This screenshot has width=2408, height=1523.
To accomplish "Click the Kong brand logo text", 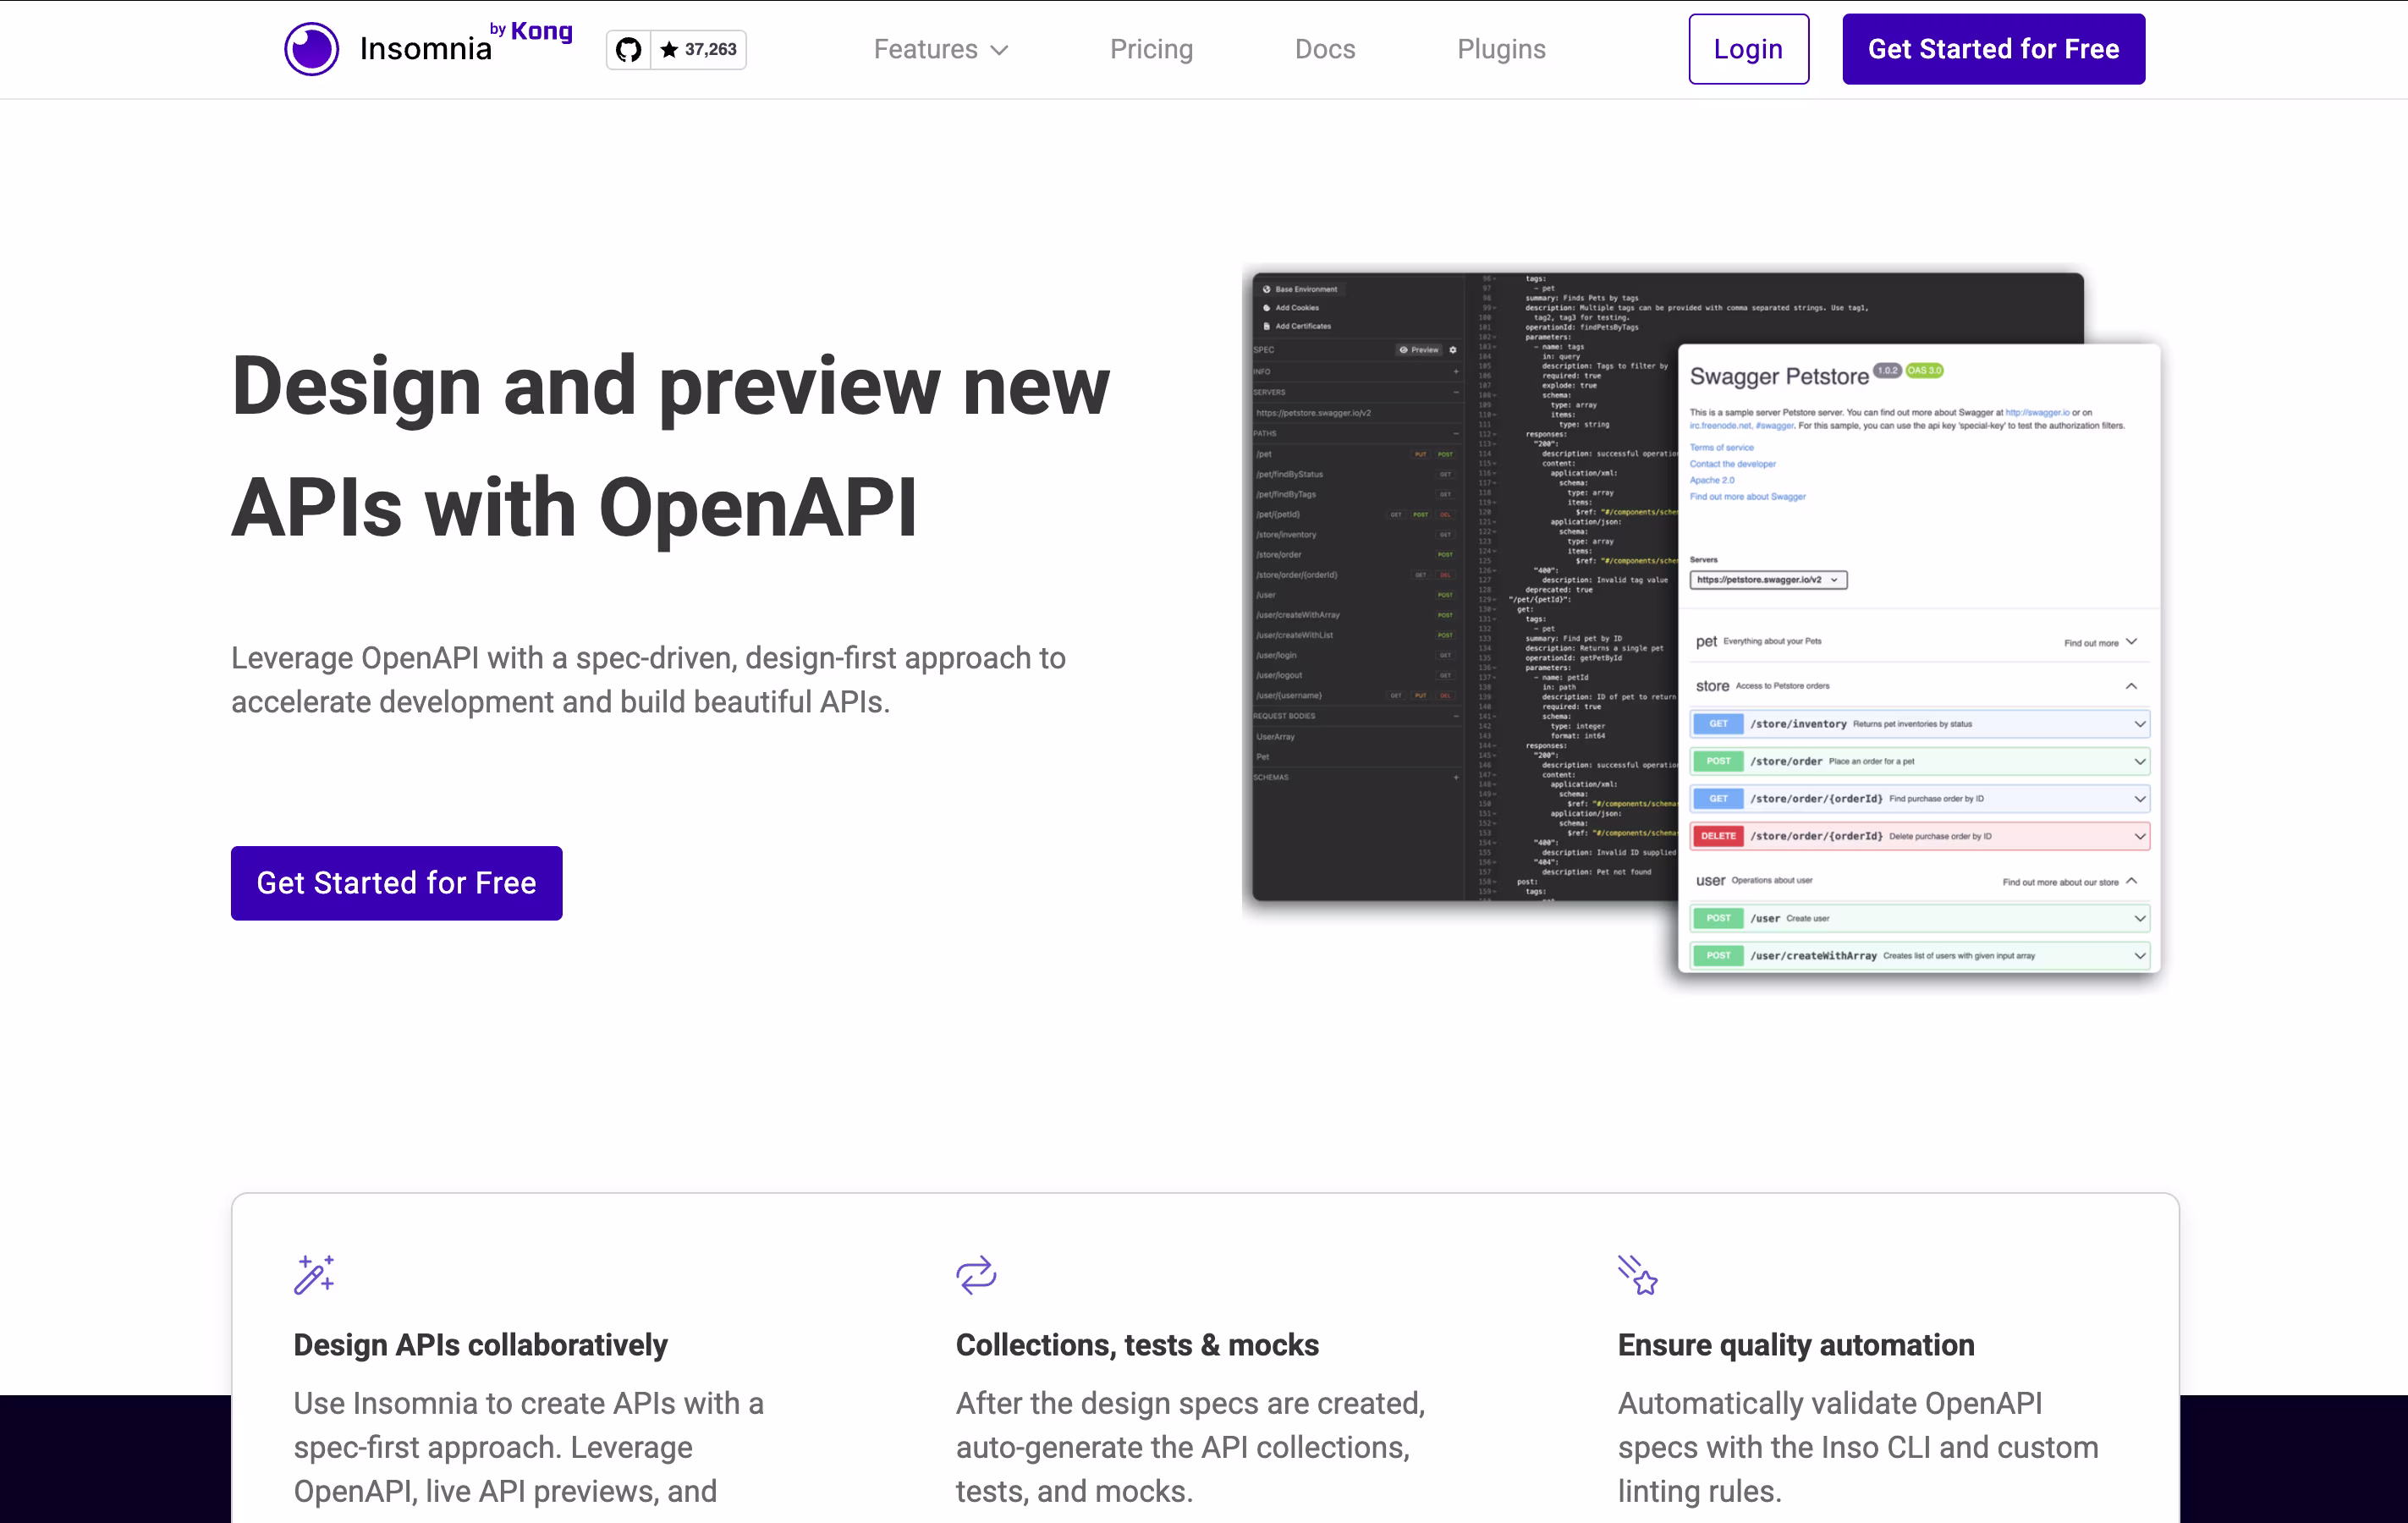I will pyautogui.click(x=540, y=31).
